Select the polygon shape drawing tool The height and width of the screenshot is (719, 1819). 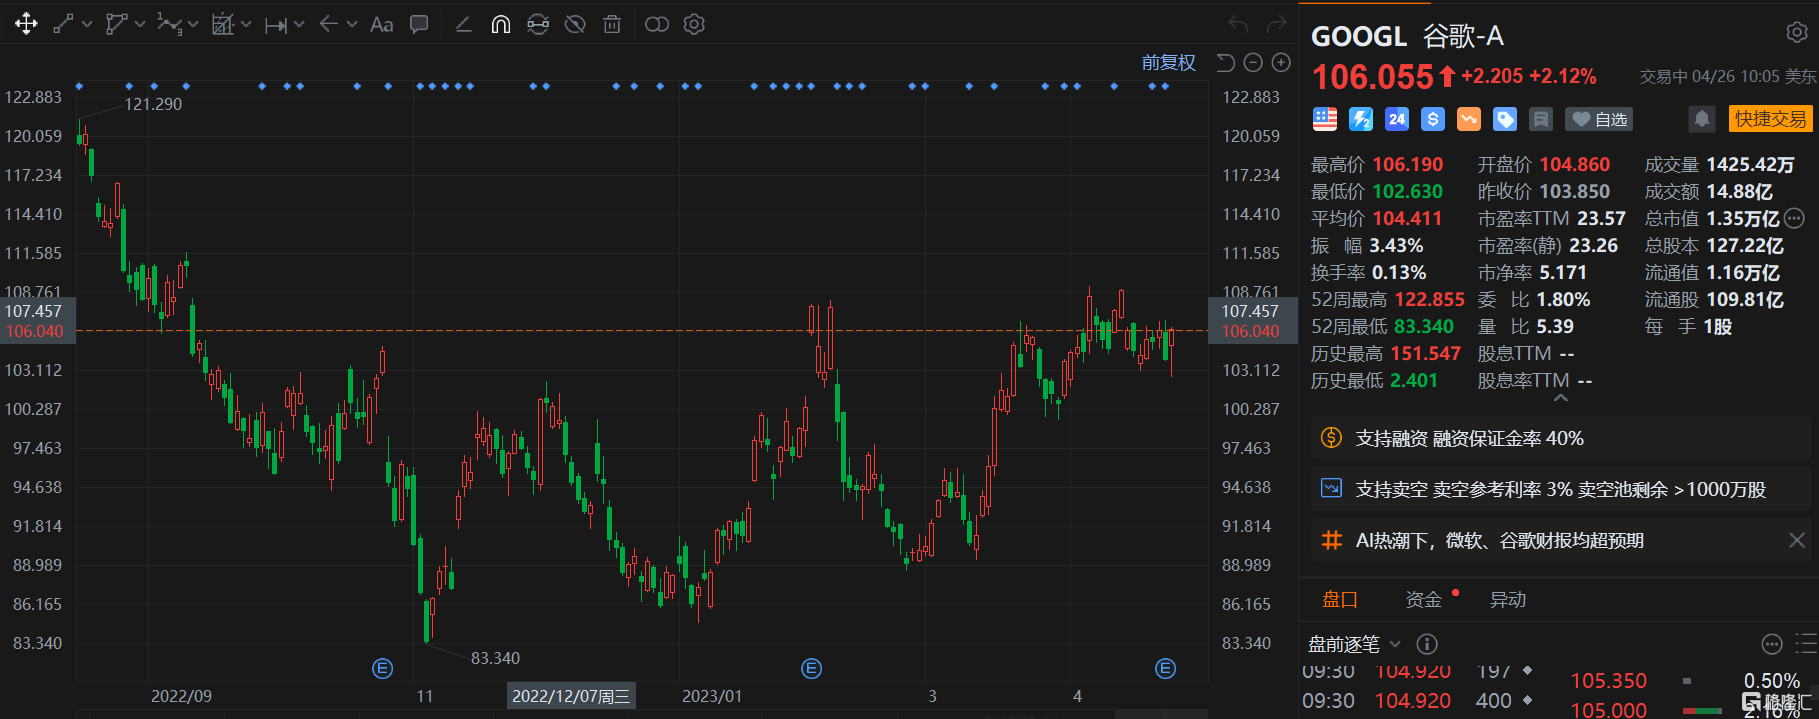(x=116, y=24)
